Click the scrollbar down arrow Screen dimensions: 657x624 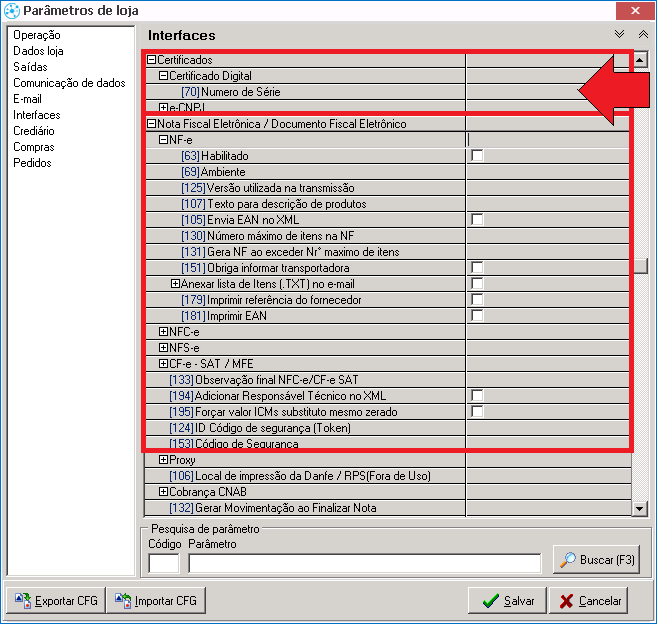[641, 509]
